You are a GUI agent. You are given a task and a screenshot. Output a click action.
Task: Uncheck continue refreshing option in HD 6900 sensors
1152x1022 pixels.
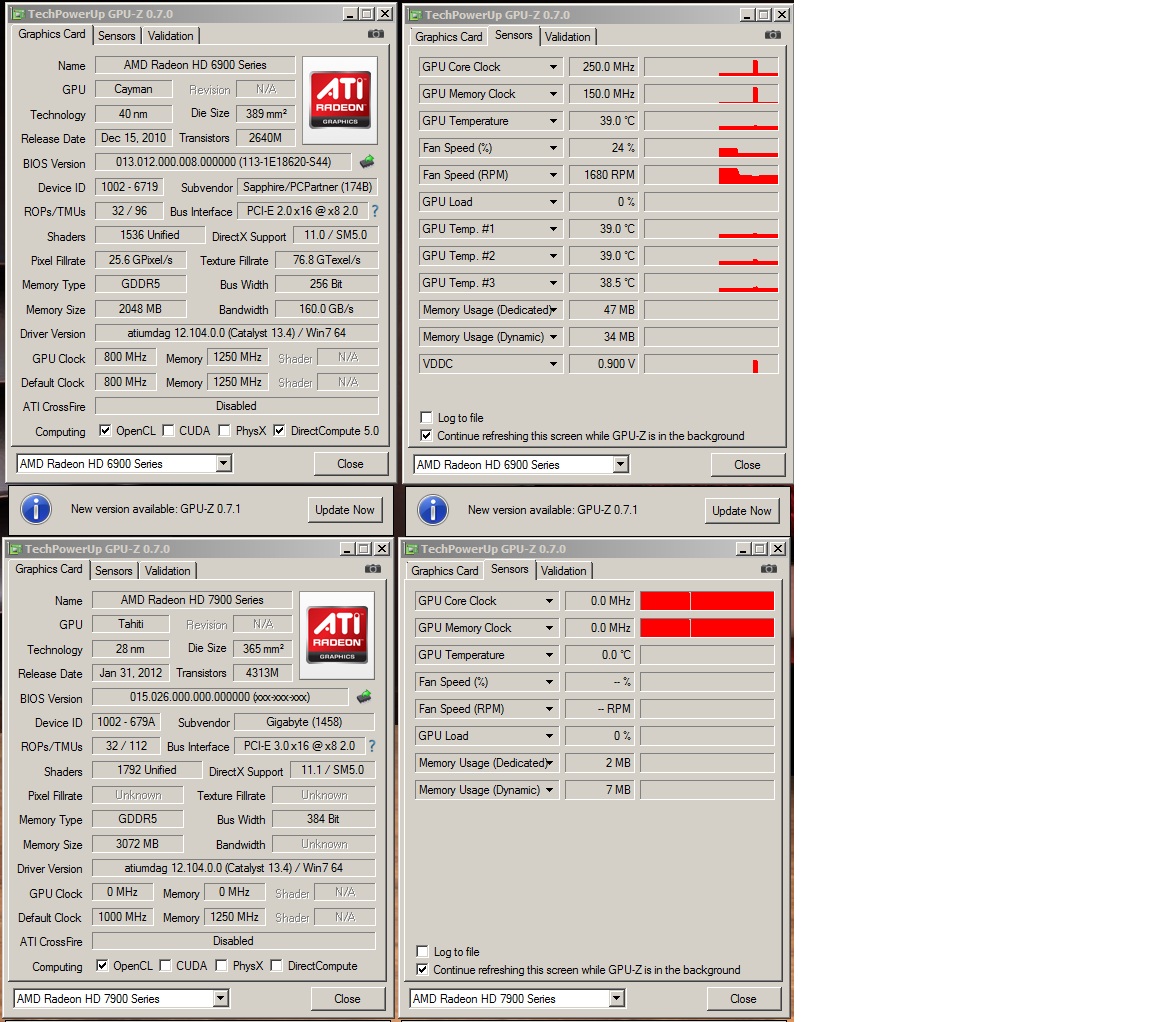pos(426,436)
